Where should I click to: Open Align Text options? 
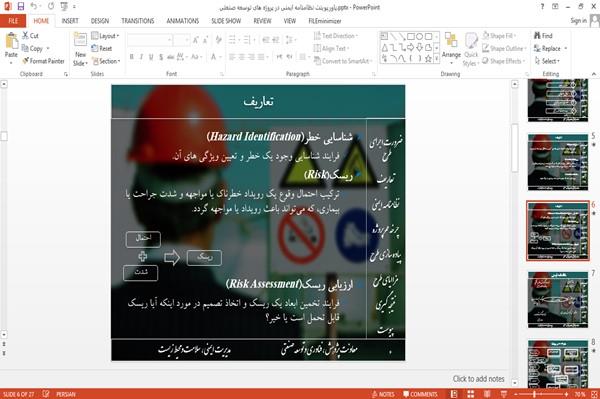tap(331, 48)
